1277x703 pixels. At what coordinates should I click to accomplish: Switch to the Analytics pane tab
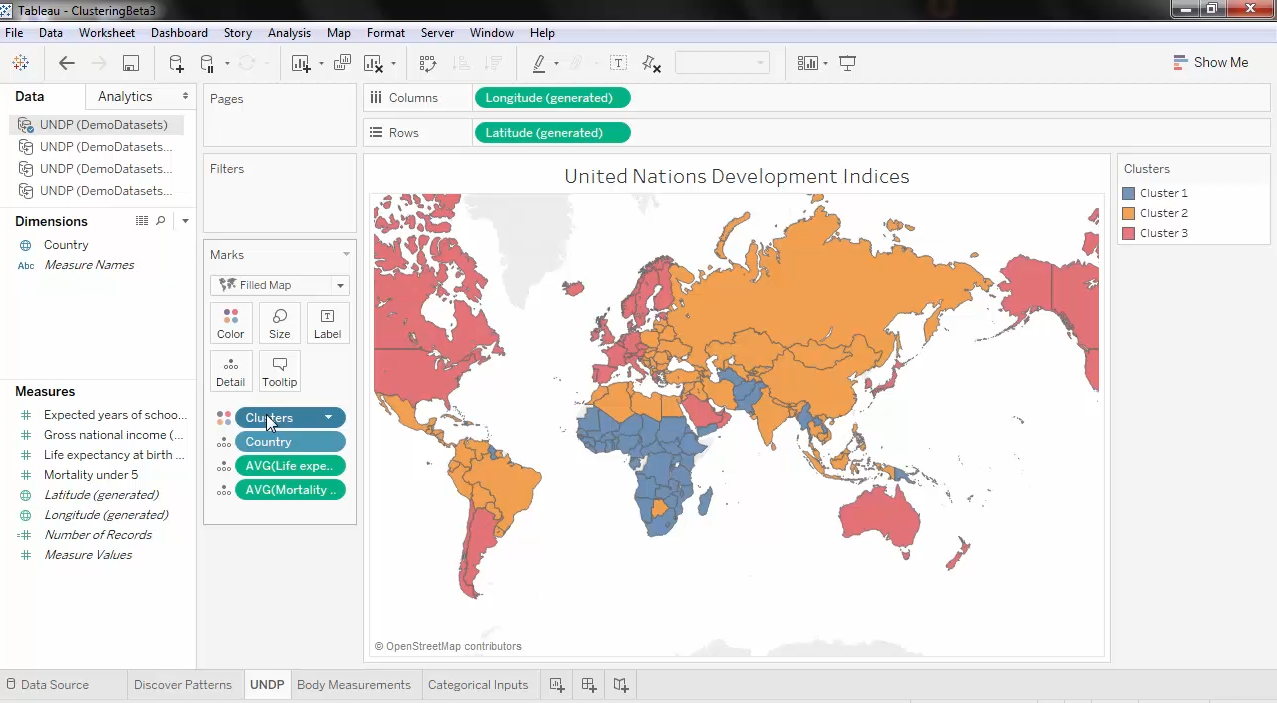125,97
